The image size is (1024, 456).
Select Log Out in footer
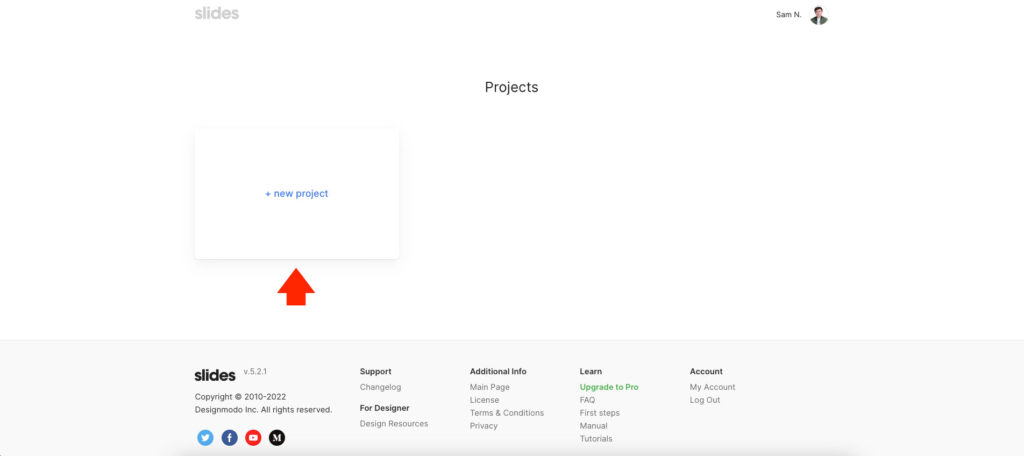coord(705,400)
